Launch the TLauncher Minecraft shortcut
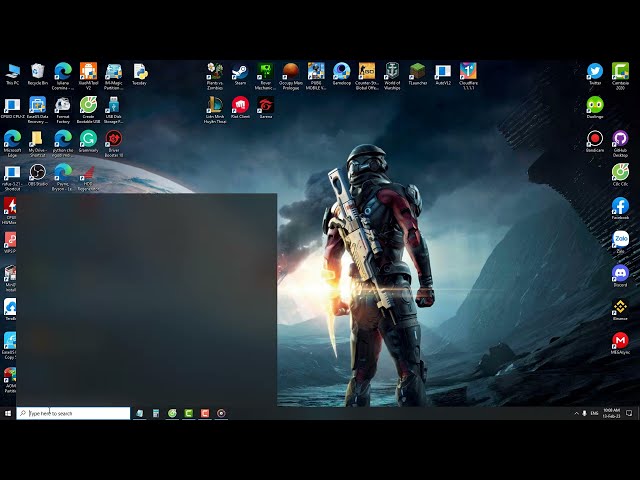640x480 pixels. point(418,75)
